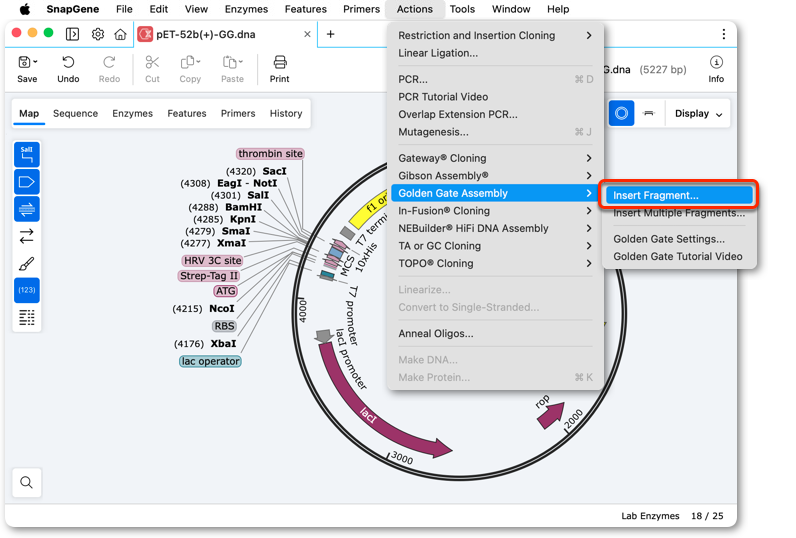The width and height of the screenshot is (796, 538).
Task: Click the Paste clipboard icon
Action: pos(229,62)
